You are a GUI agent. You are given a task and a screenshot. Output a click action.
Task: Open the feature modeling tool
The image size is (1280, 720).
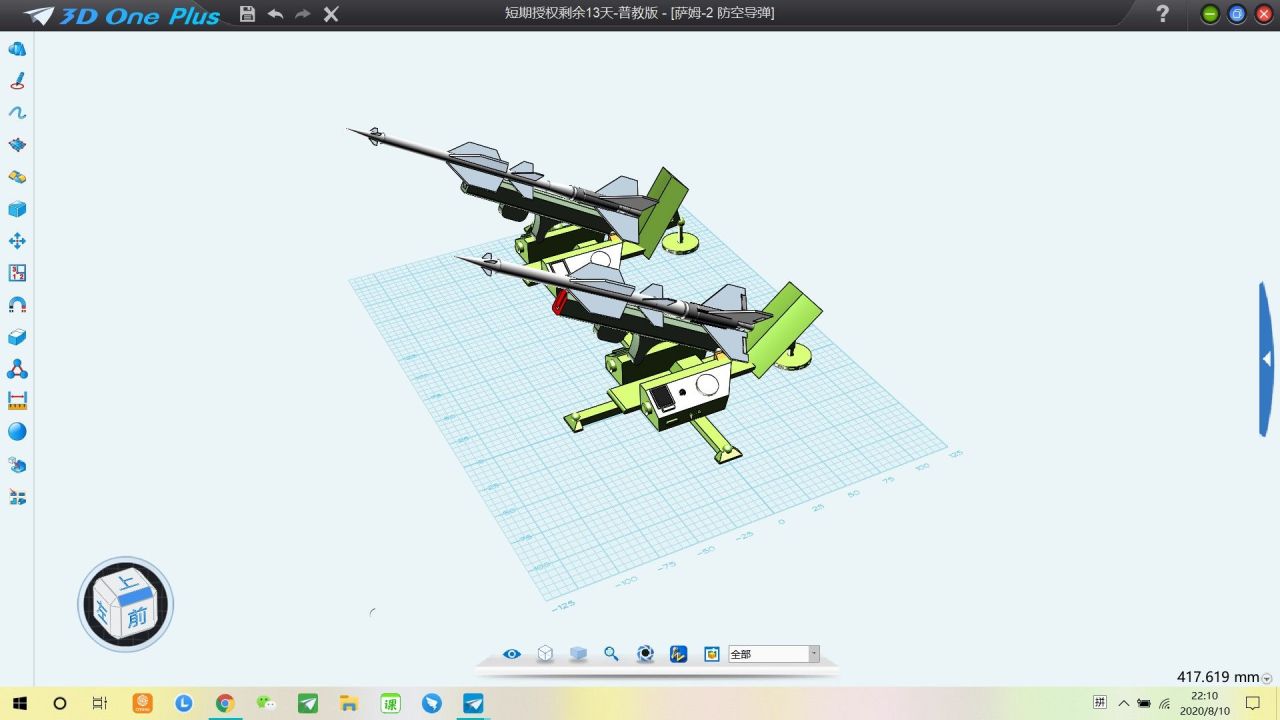coord(17,145)
